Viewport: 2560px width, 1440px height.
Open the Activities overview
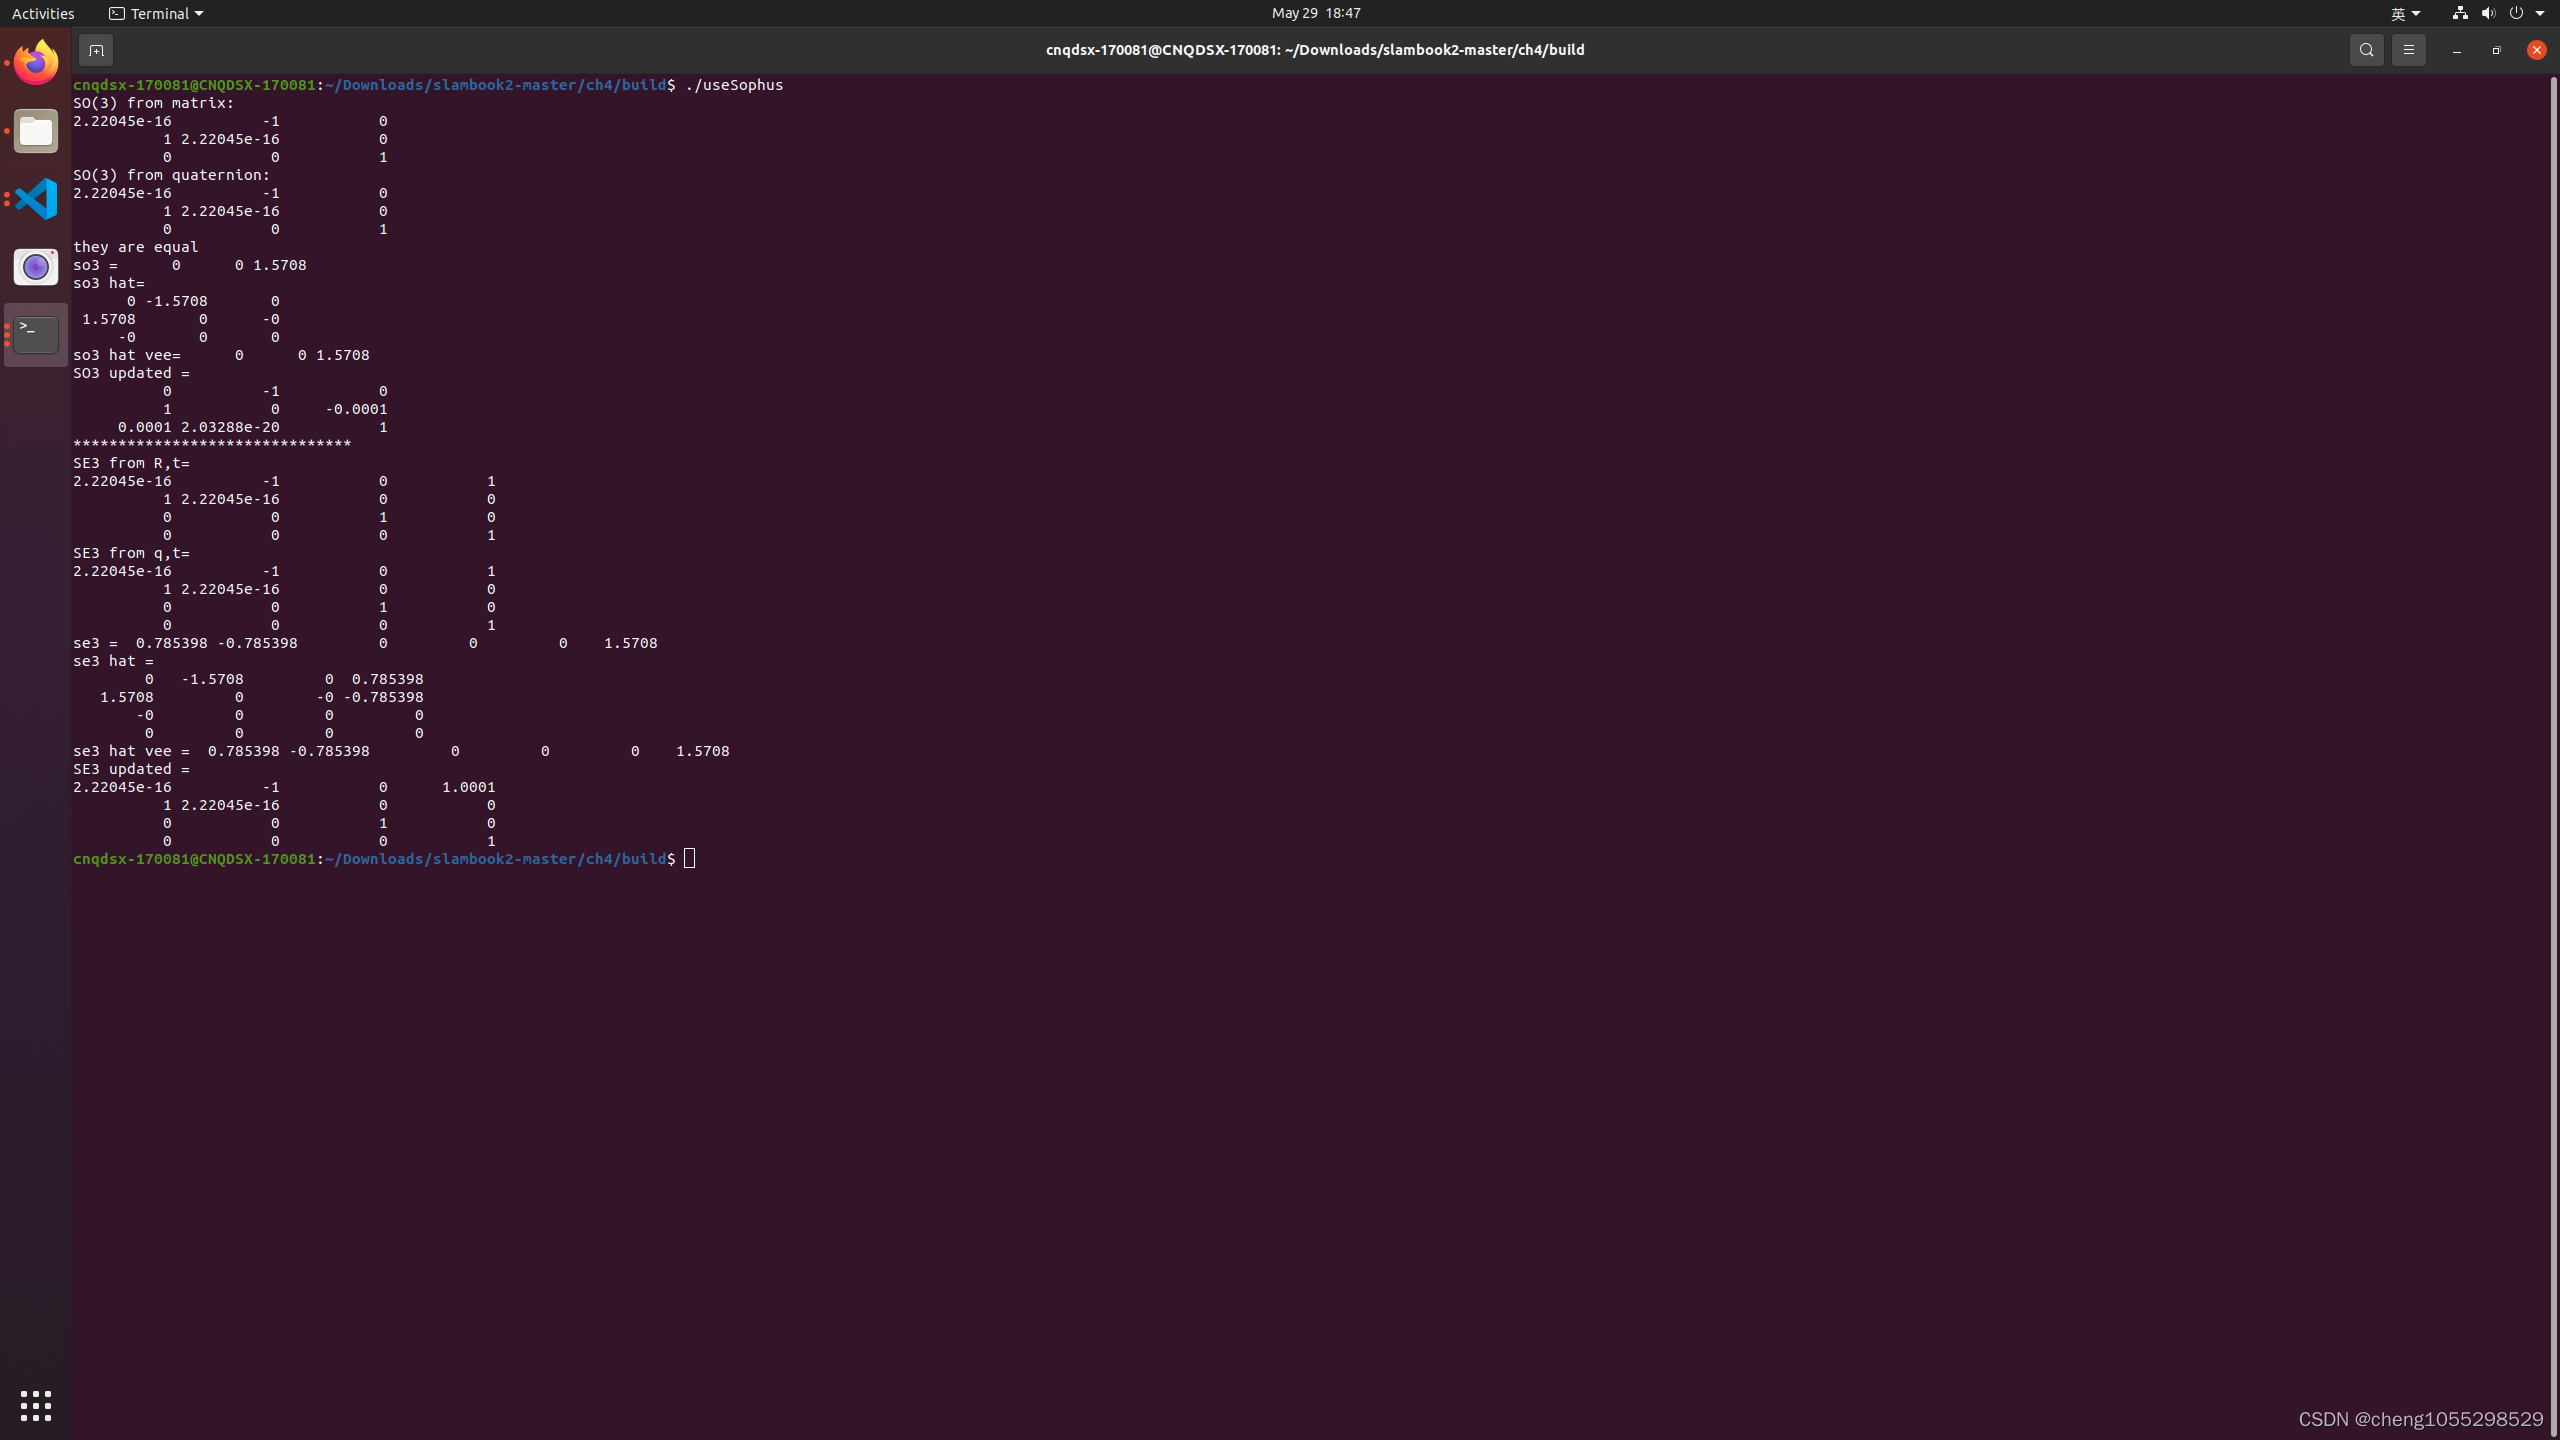tap(43, 13)
